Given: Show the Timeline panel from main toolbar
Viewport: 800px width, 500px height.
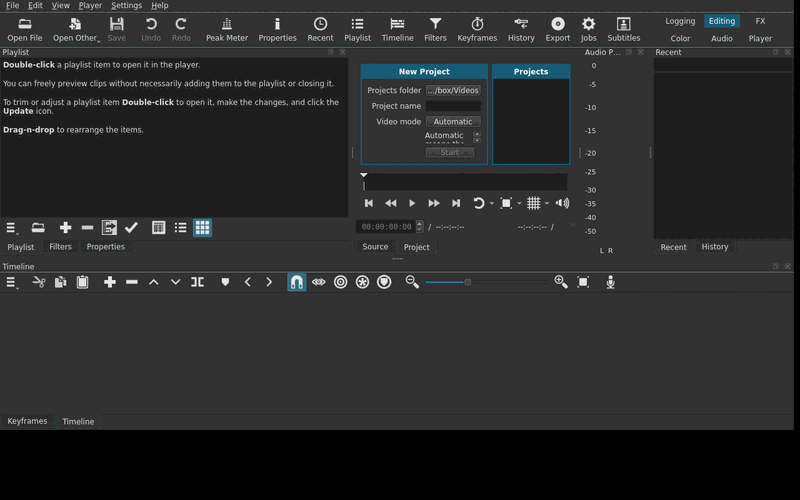Looking at the screenshot, I should click(x=397, y=30).
